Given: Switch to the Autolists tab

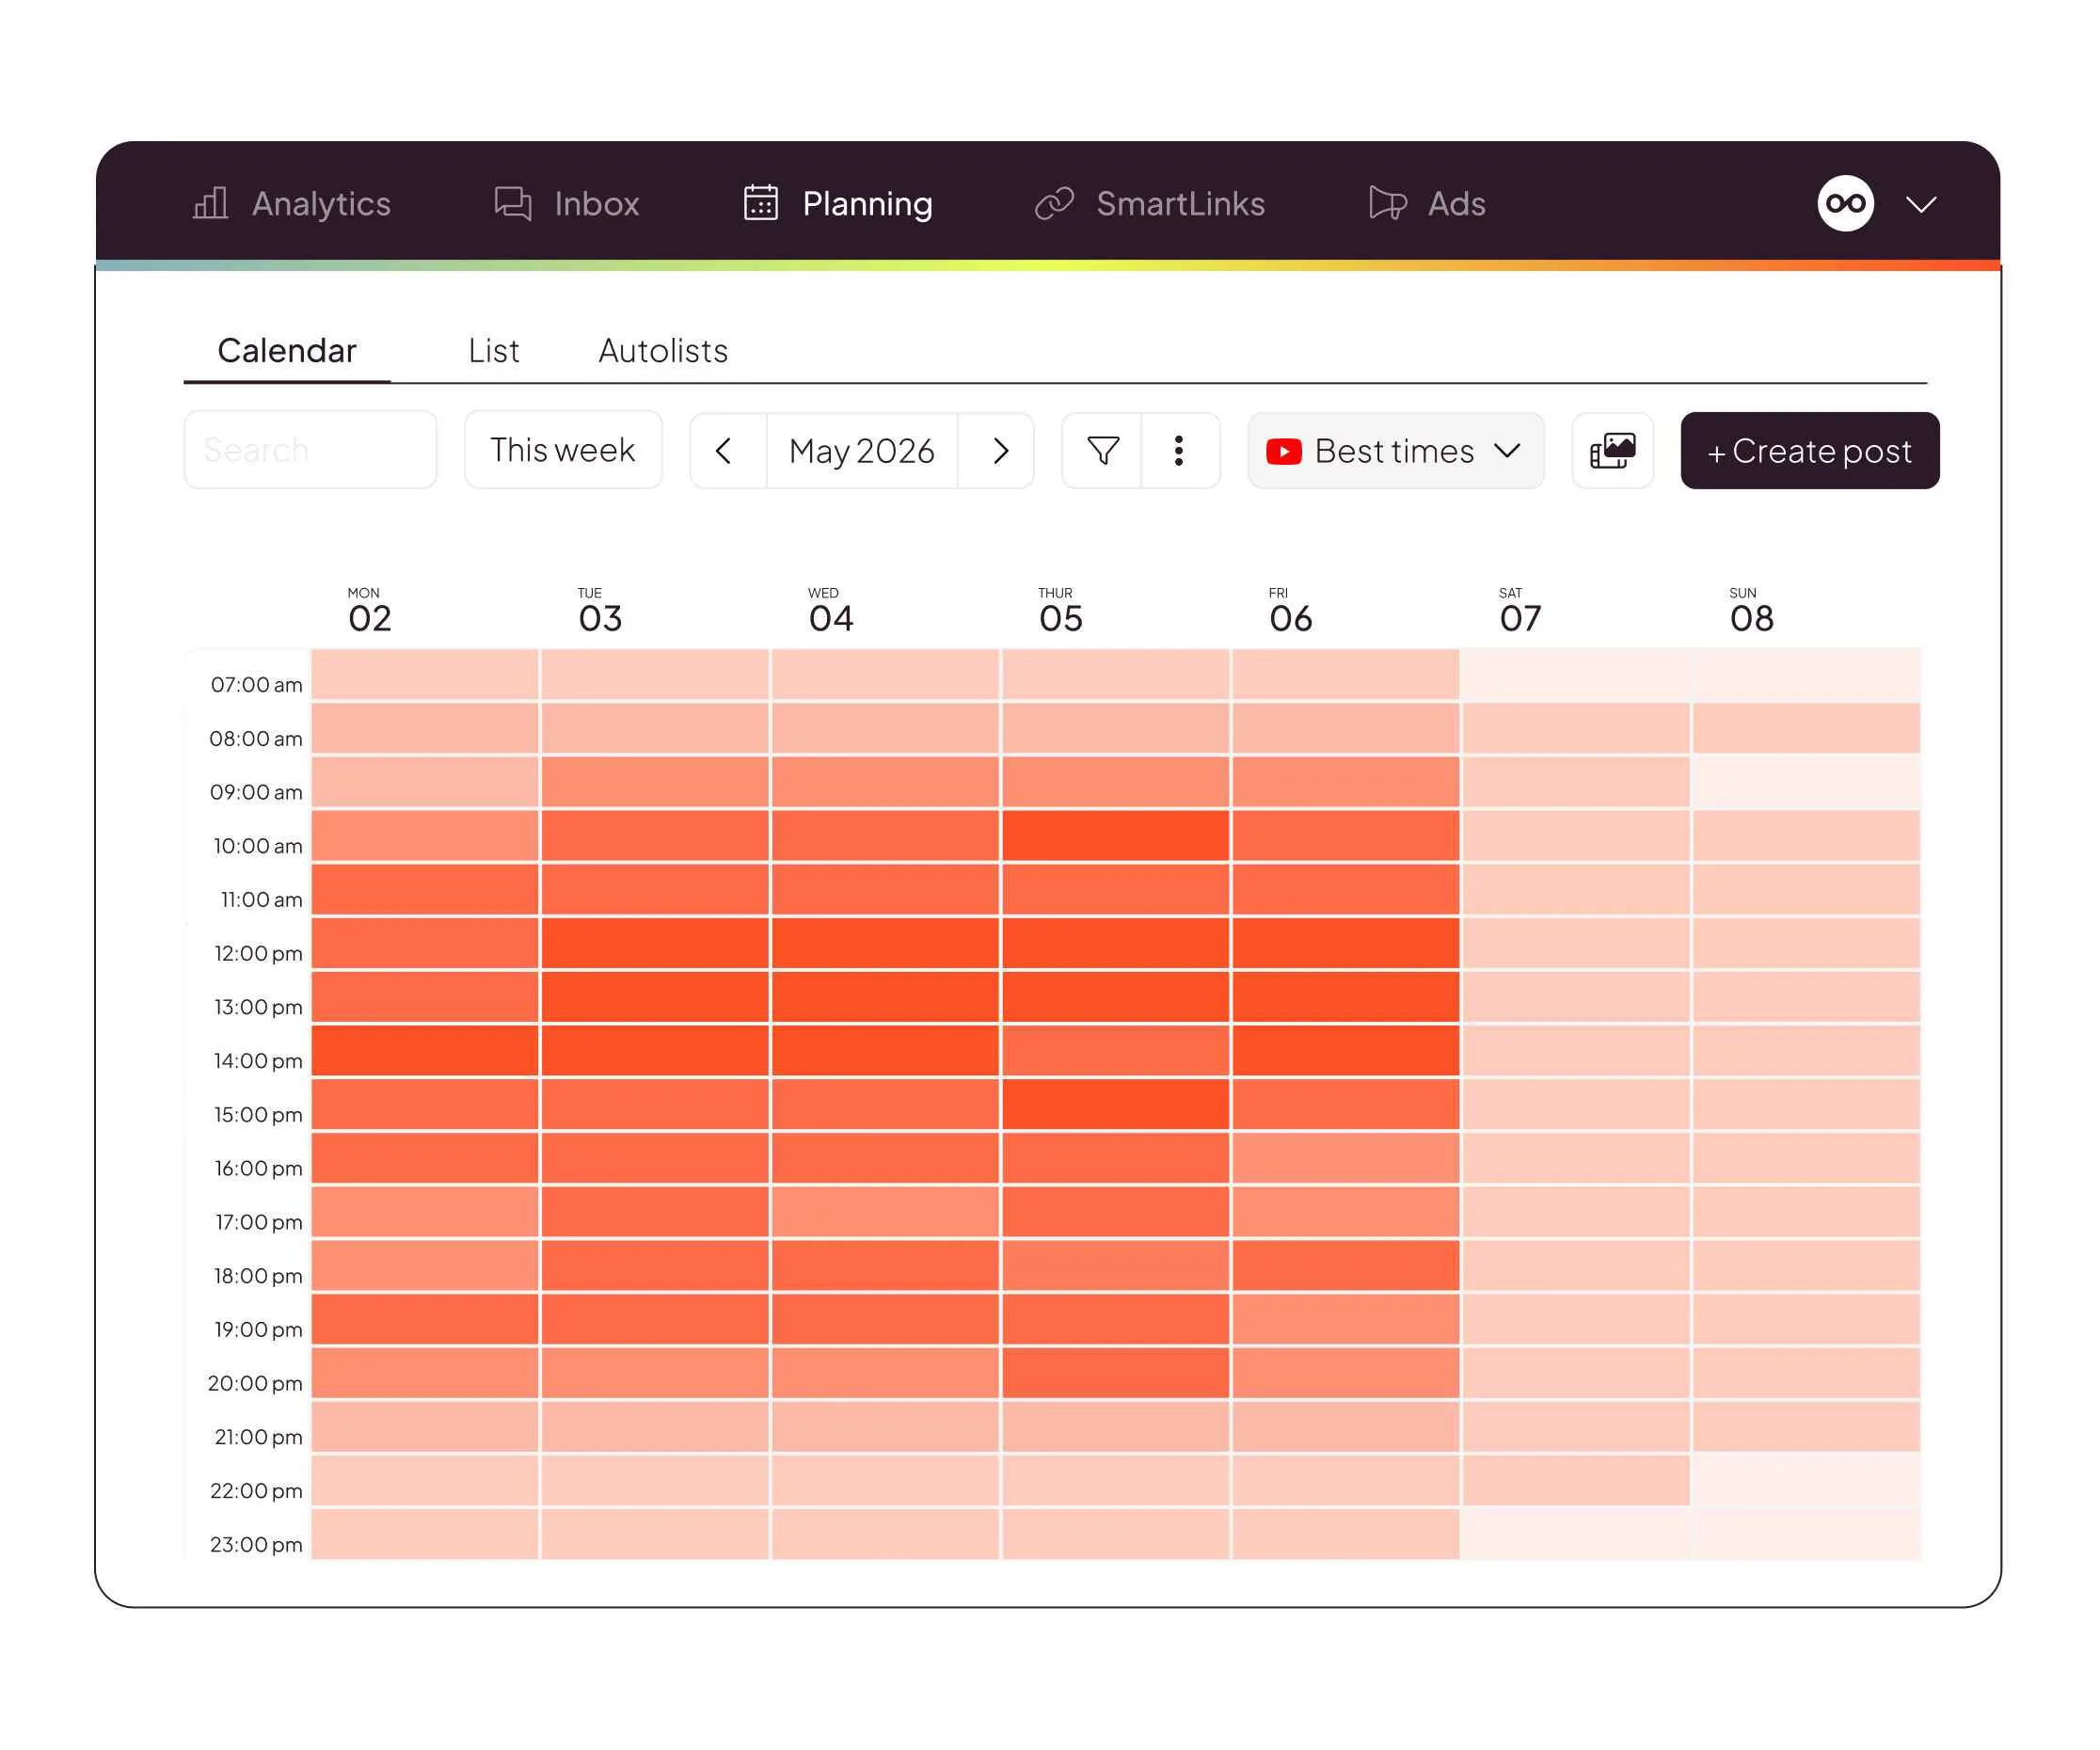Looking at the screenshot, I should tap(663, 351).
